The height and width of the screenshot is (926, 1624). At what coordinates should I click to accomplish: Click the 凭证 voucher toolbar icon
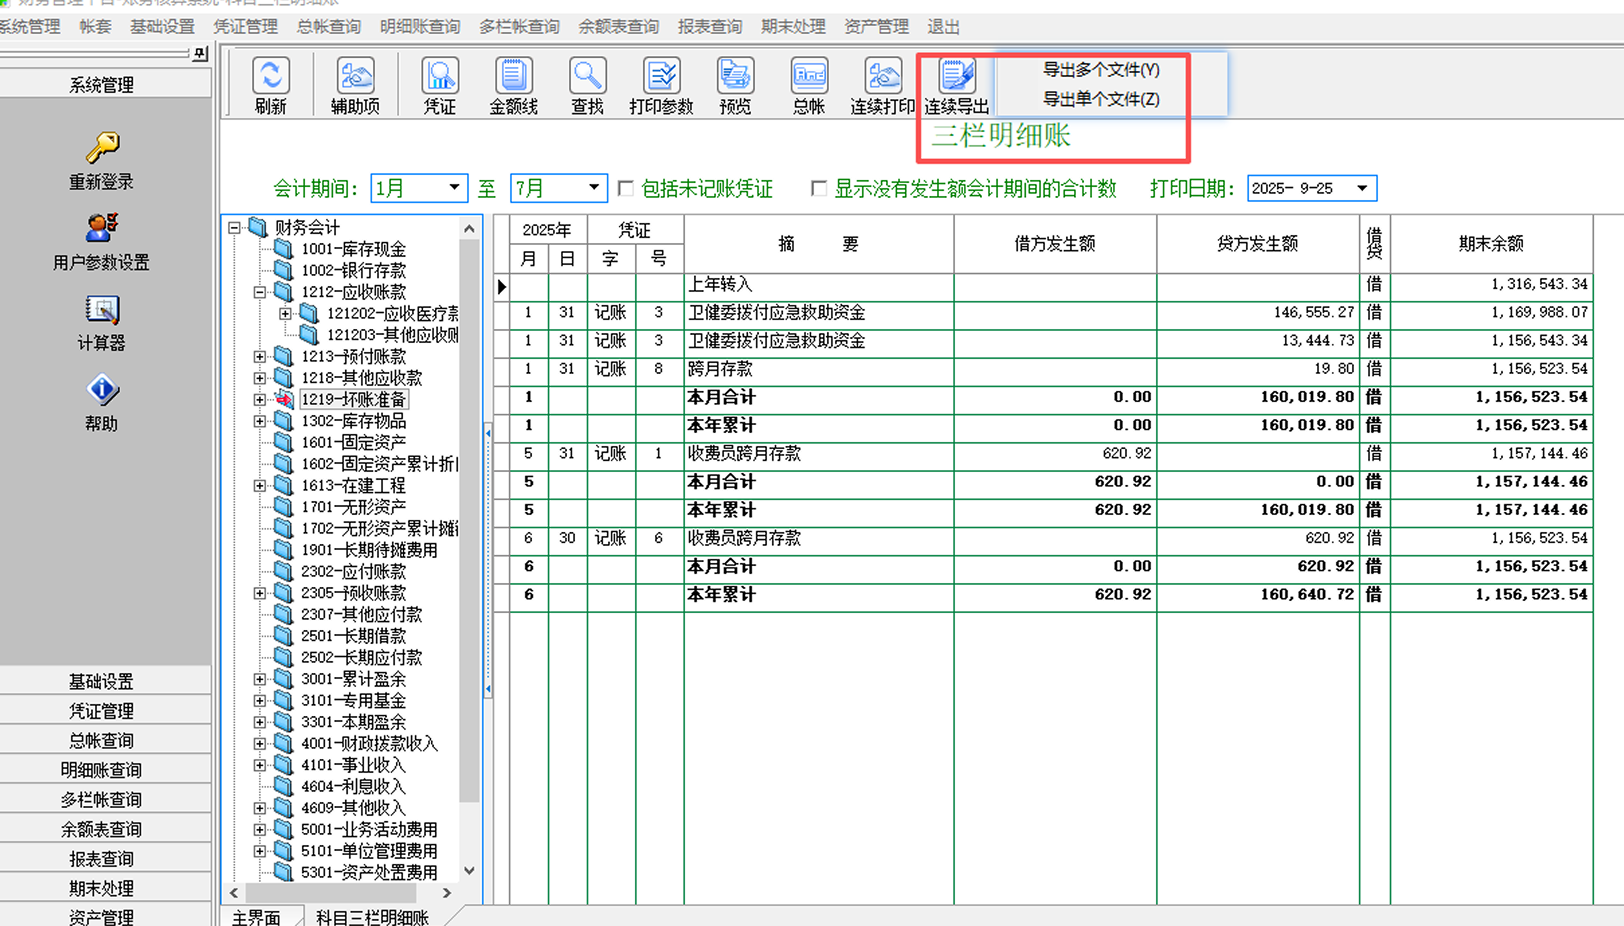(x=440, y=76)
